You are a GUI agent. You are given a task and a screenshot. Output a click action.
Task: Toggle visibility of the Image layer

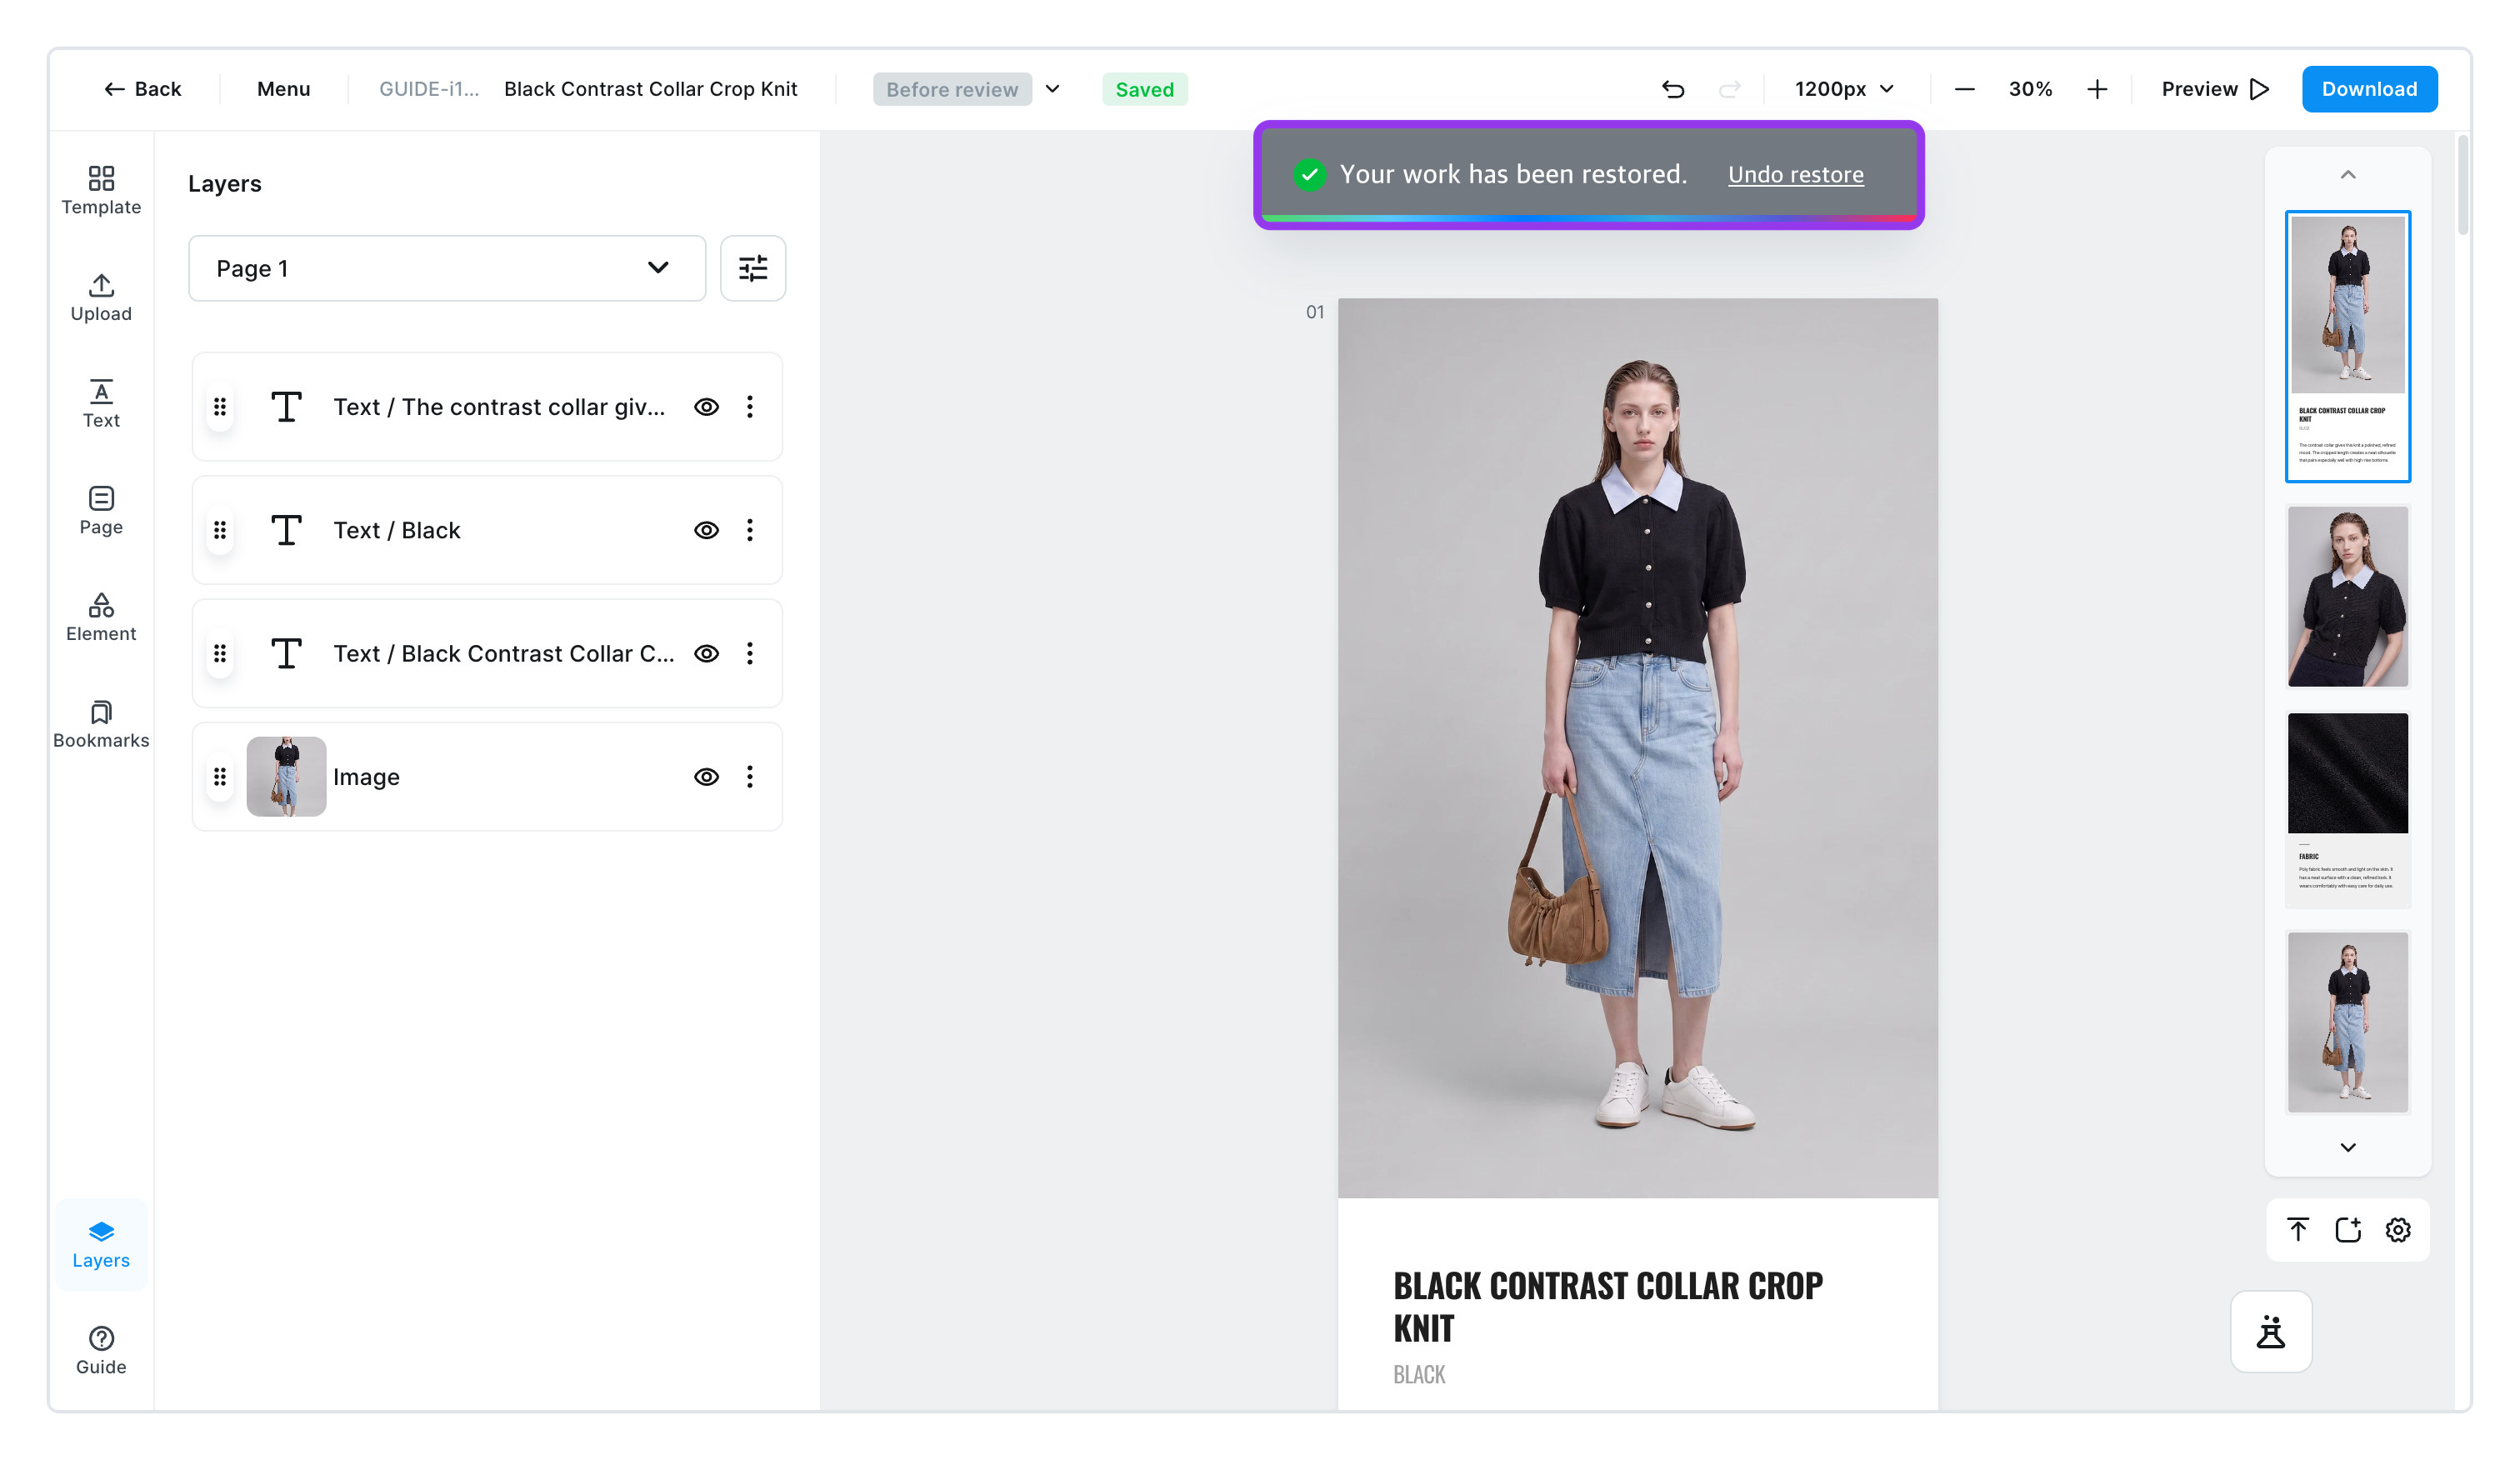[706, 777]
